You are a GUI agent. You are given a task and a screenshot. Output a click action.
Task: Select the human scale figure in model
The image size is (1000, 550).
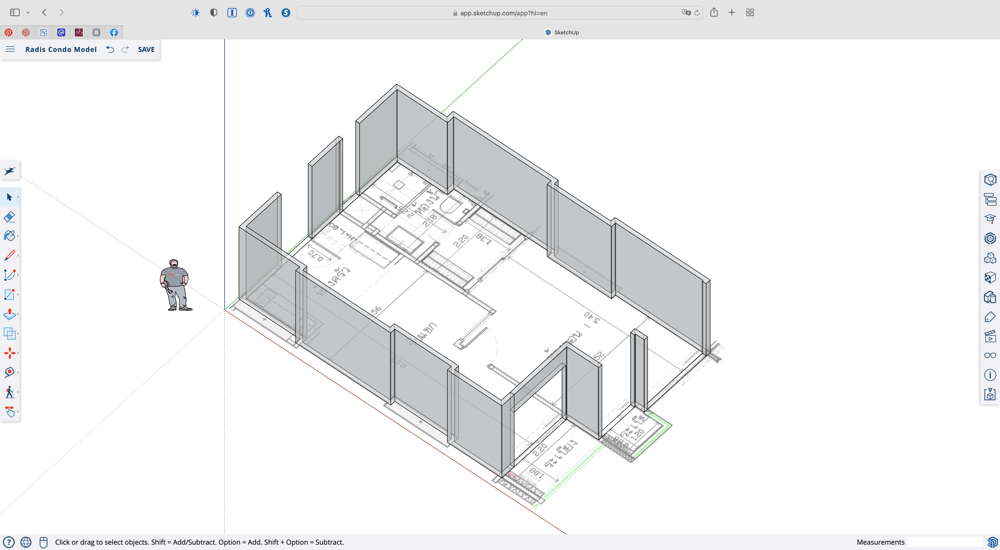[x=175, y=285]
